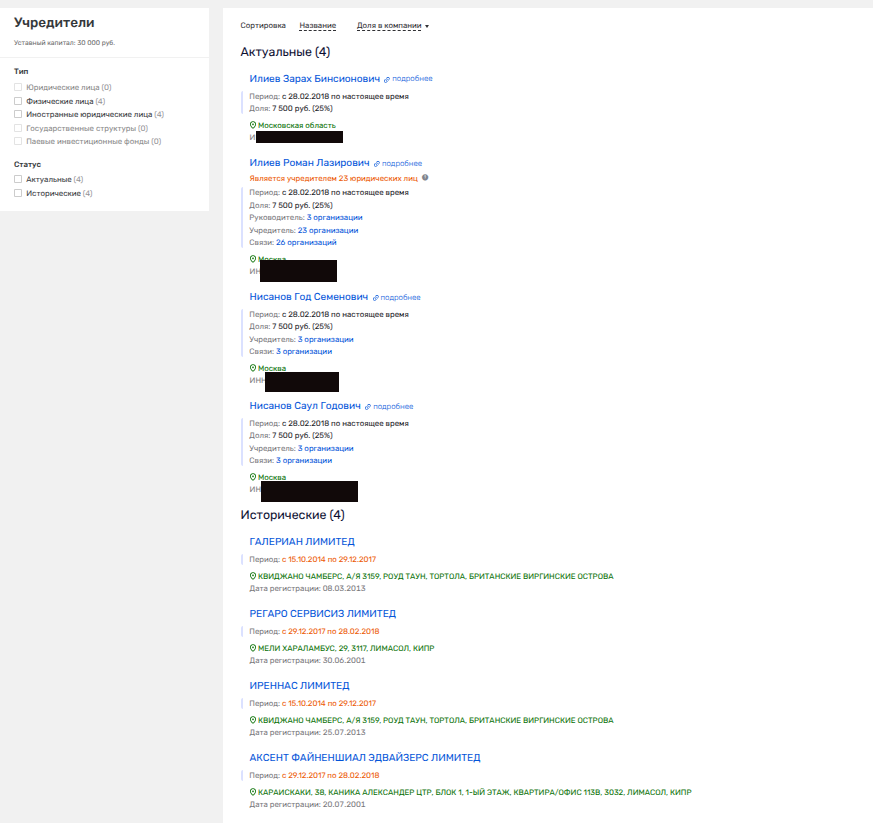Click link icon beside Илиев Зарах Бинсионович
This screenshot has width=873, height=823.
388,78
